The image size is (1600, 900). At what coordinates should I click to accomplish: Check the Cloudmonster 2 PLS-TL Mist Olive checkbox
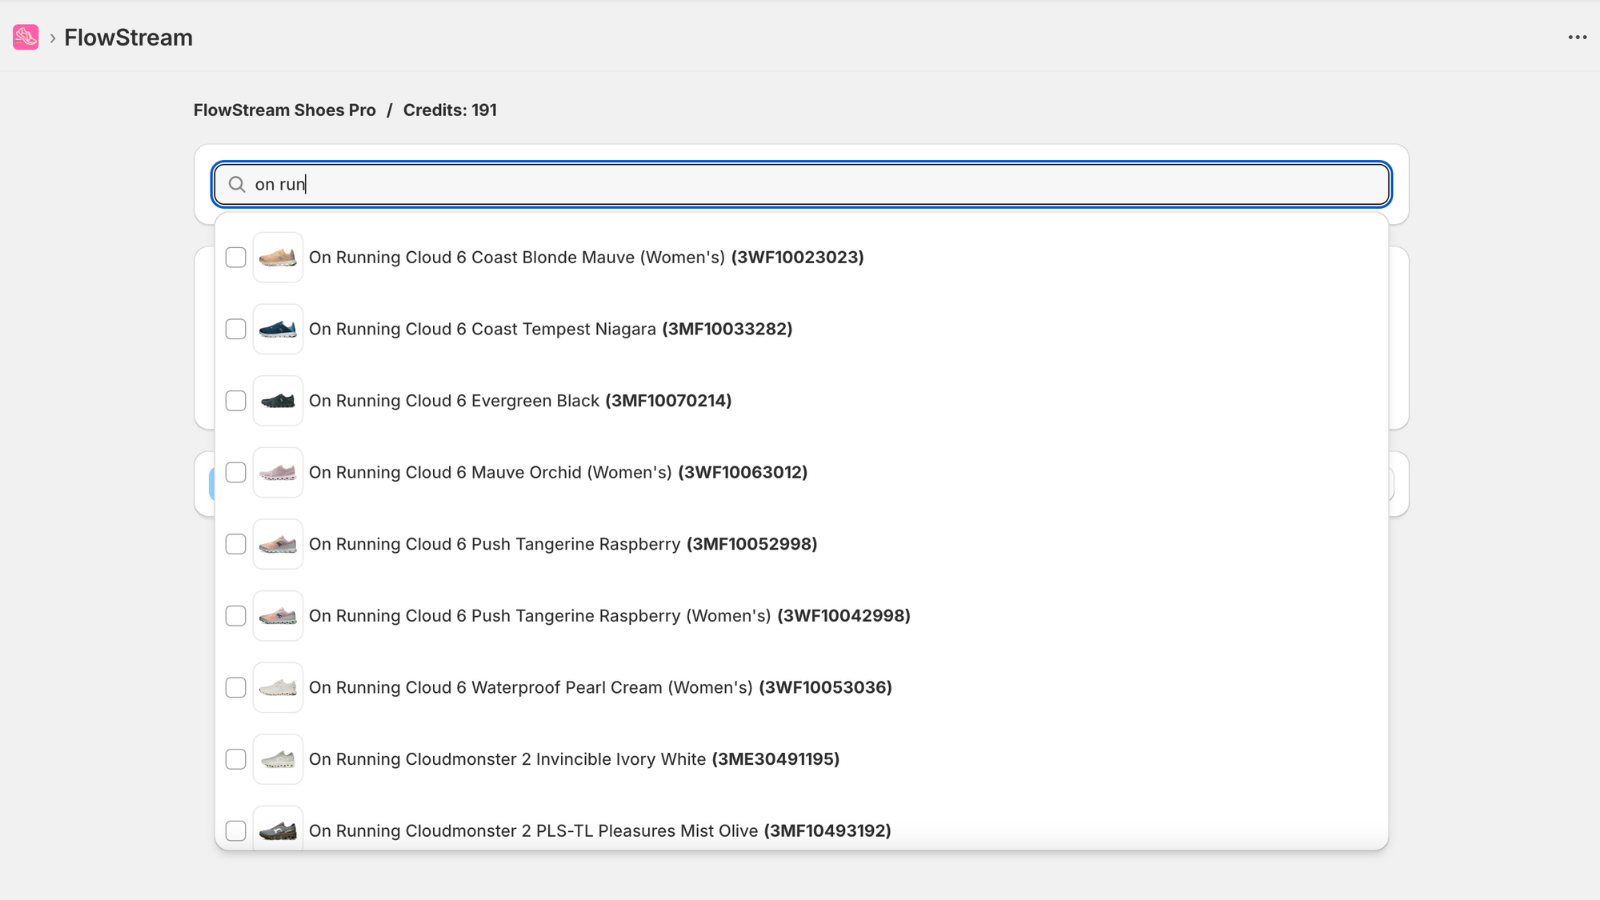tap(236, 831)
